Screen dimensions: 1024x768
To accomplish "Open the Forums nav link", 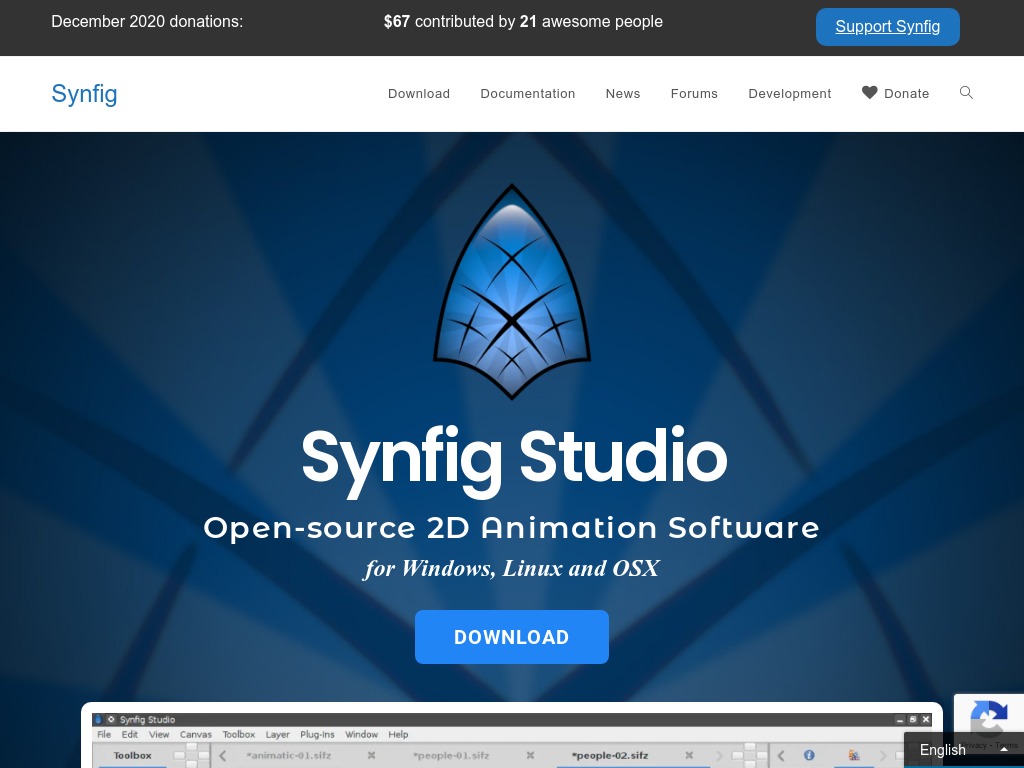I will point(694,93).
